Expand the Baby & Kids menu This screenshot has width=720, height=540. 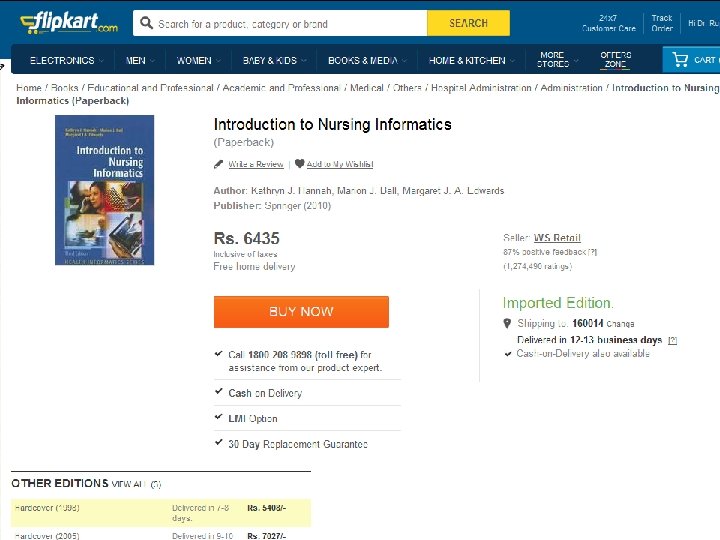[275, 60]
